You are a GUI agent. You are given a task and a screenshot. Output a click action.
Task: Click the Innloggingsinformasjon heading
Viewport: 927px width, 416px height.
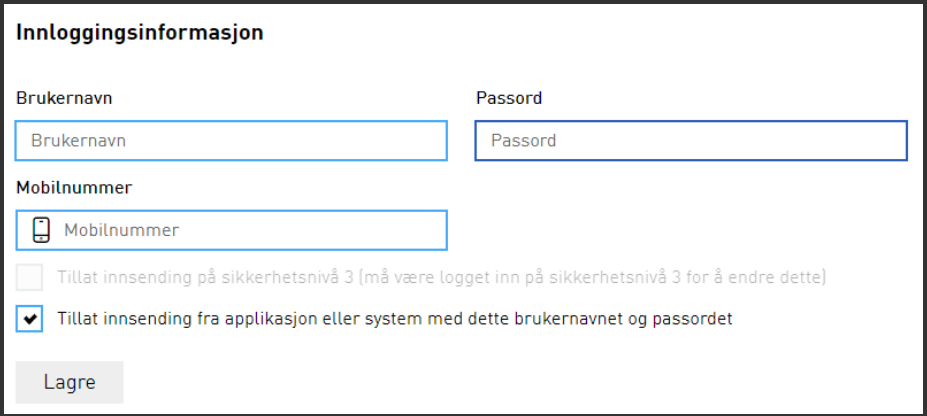[140, 33]
